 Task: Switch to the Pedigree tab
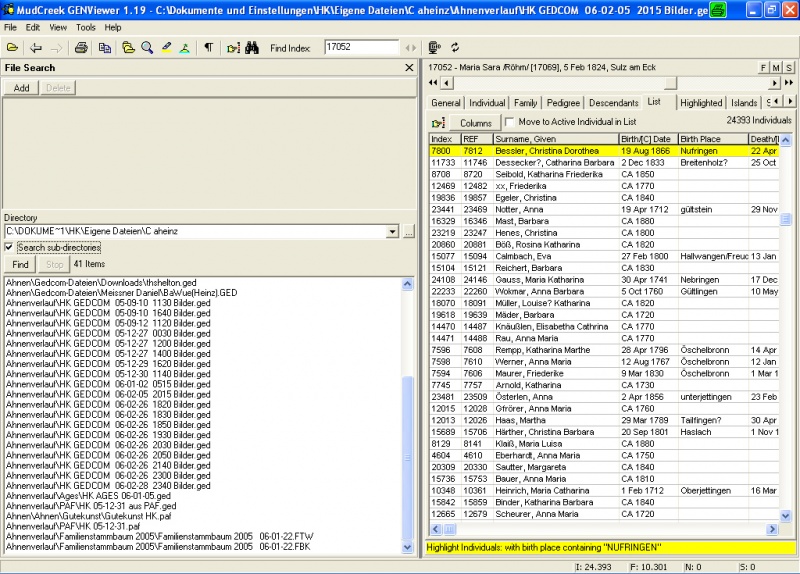click(x=563, y=103)
